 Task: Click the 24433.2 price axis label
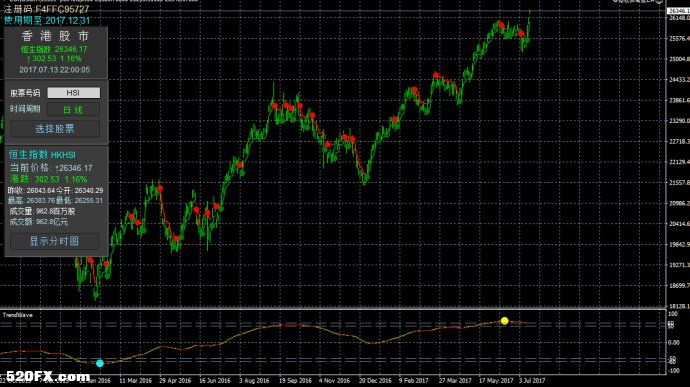pyautogui.click(x=679, y=80)
